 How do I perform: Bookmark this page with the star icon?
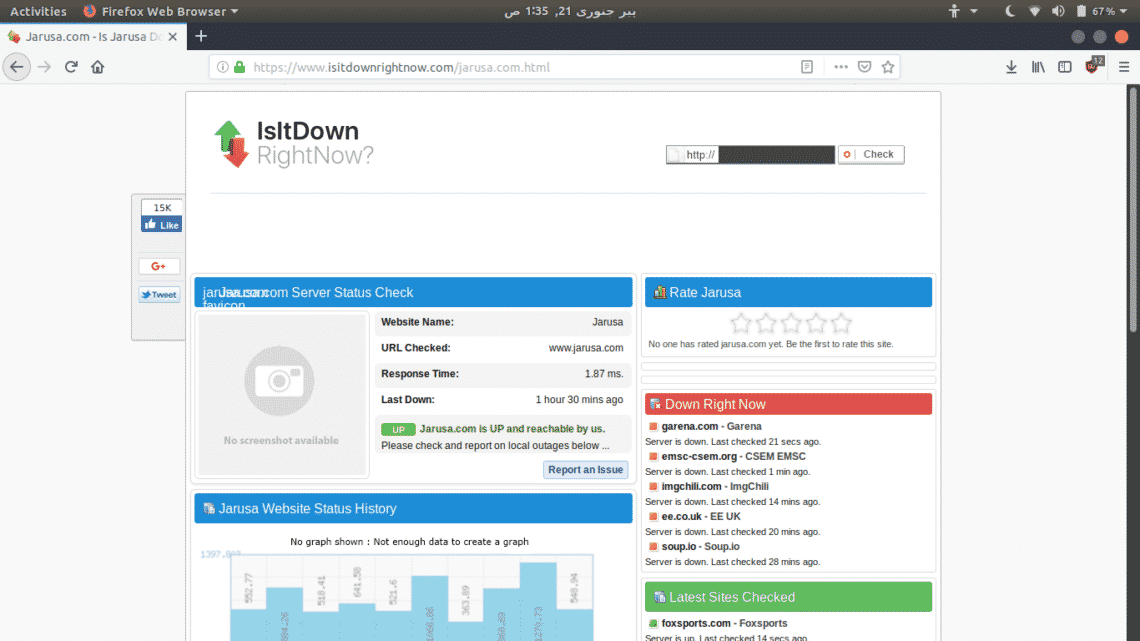888,67
